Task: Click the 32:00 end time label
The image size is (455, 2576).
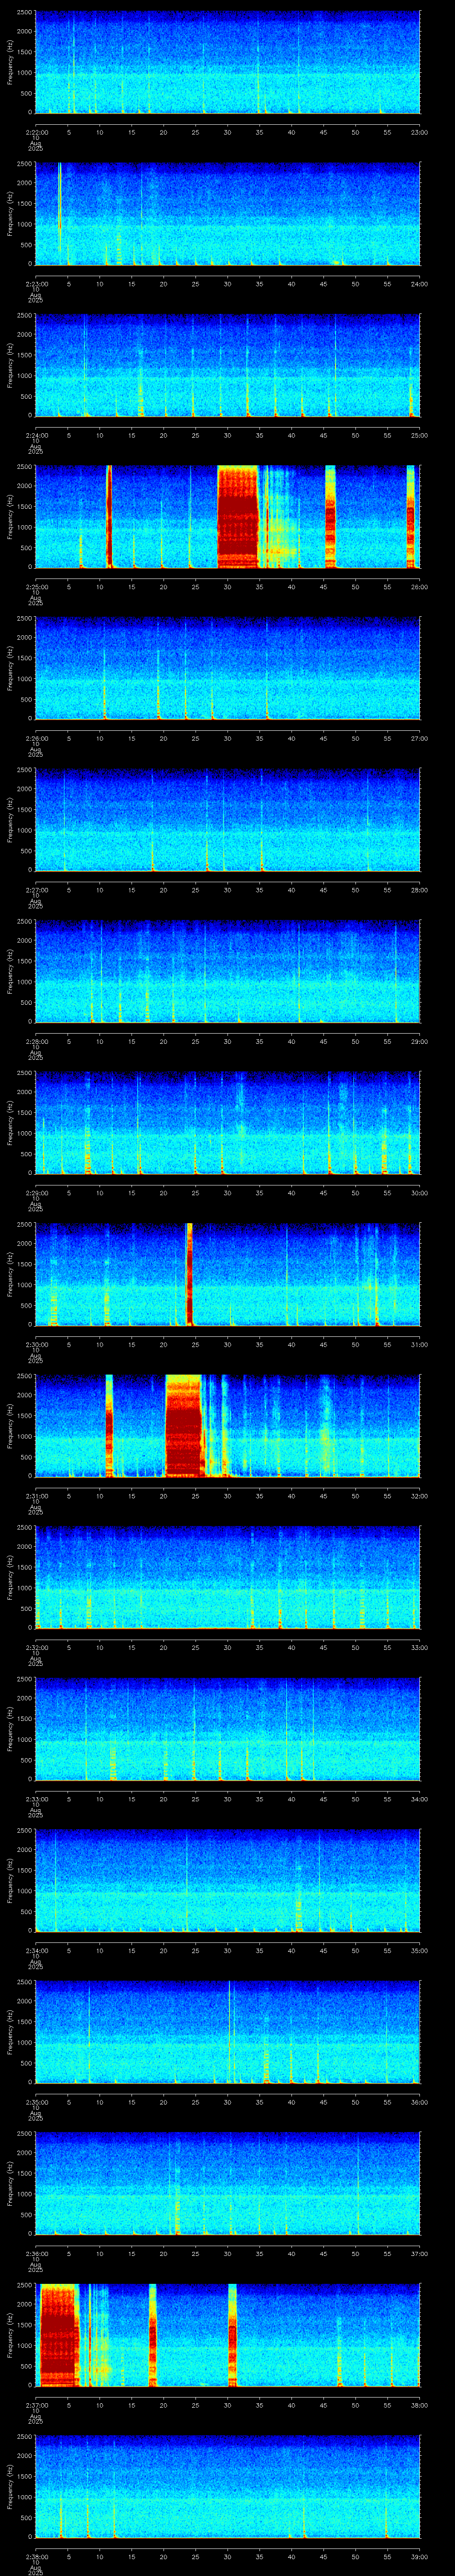Action: coord(419,1496)
